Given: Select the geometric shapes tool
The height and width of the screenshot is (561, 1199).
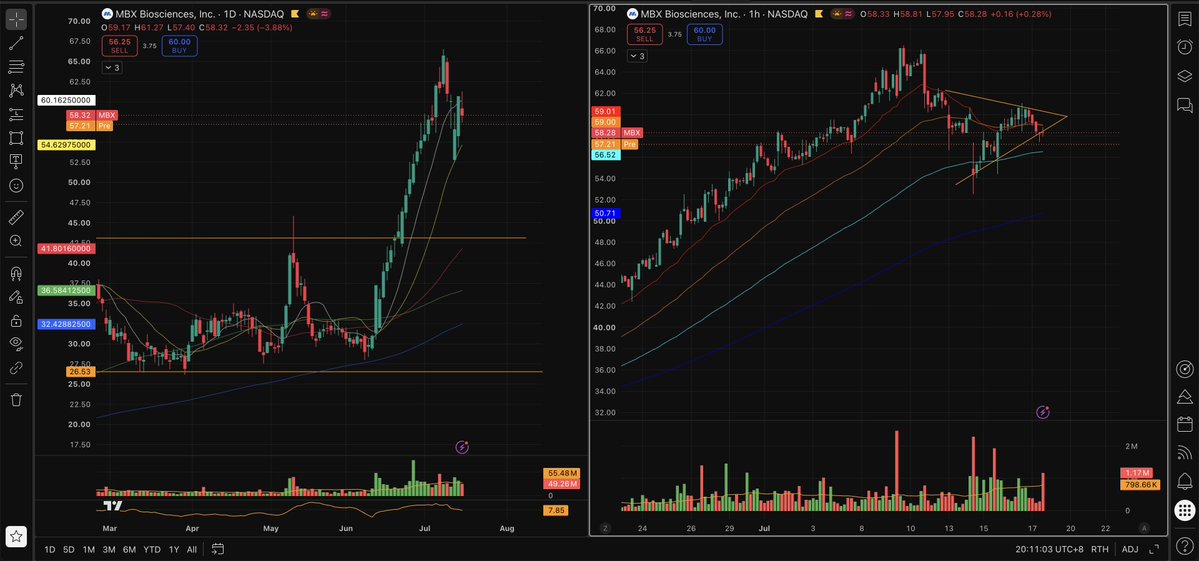Looking at the screenshot, I should (x=16, y=138).
